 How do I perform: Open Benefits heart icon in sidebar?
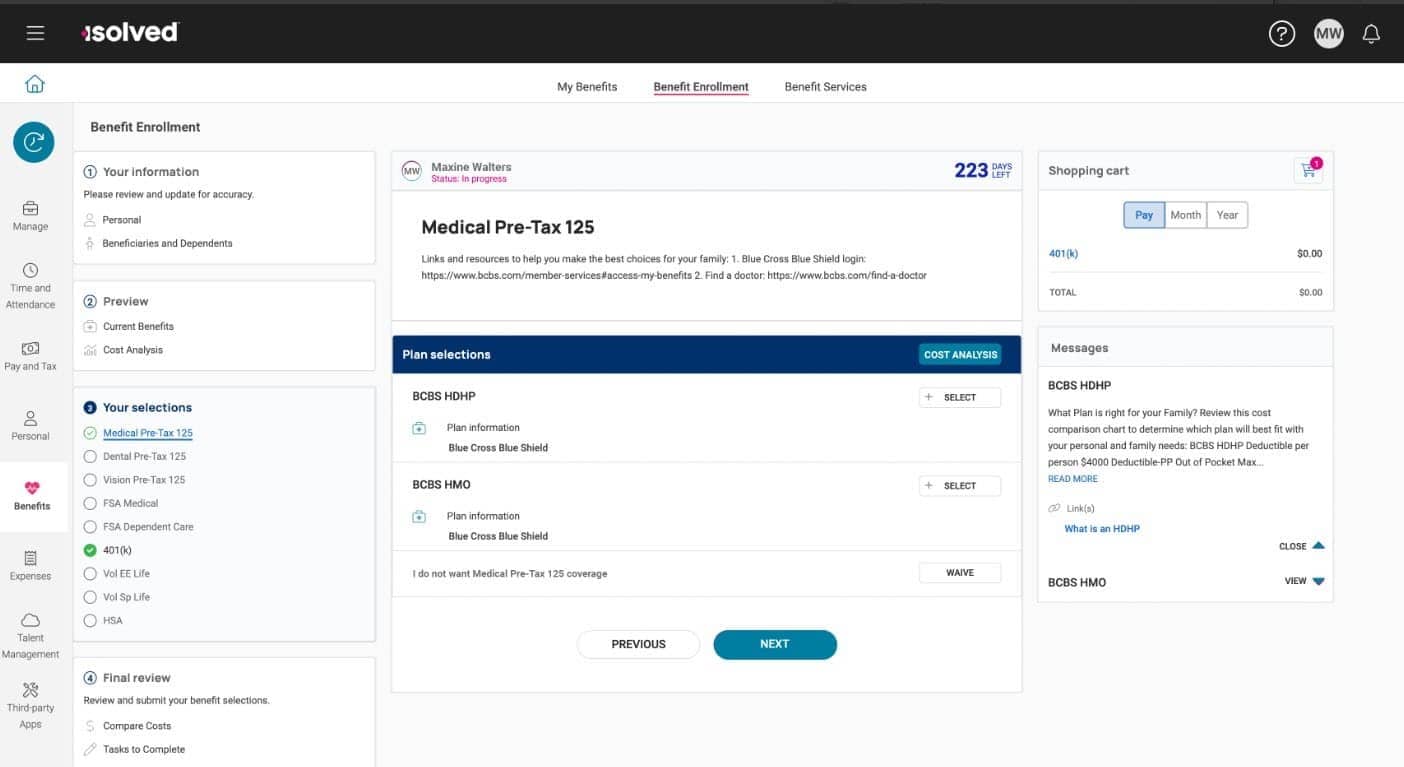[x=32, y=489]
